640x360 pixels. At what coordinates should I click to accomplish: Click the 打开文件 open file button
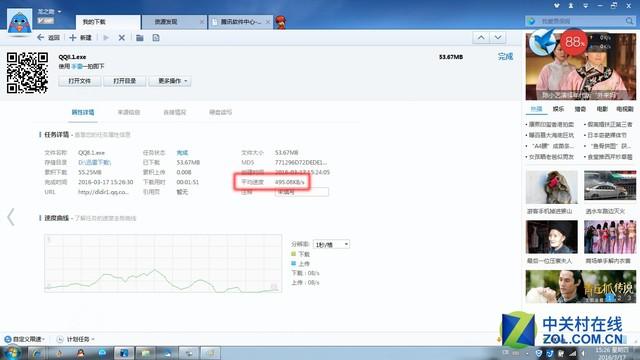coord(80,81)
